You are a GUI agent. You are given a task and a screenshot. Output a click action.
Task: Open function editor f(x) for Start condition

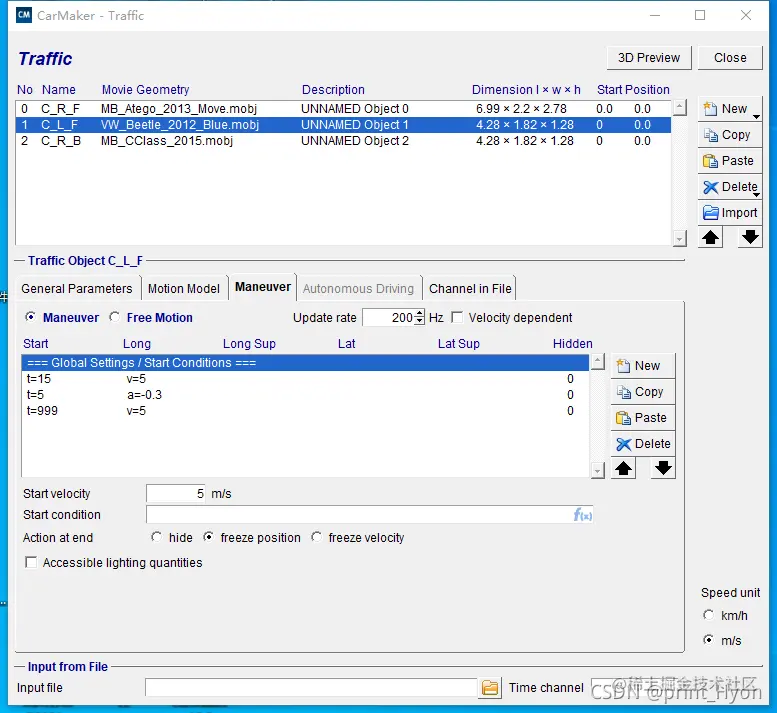click(x=582, y=515)
